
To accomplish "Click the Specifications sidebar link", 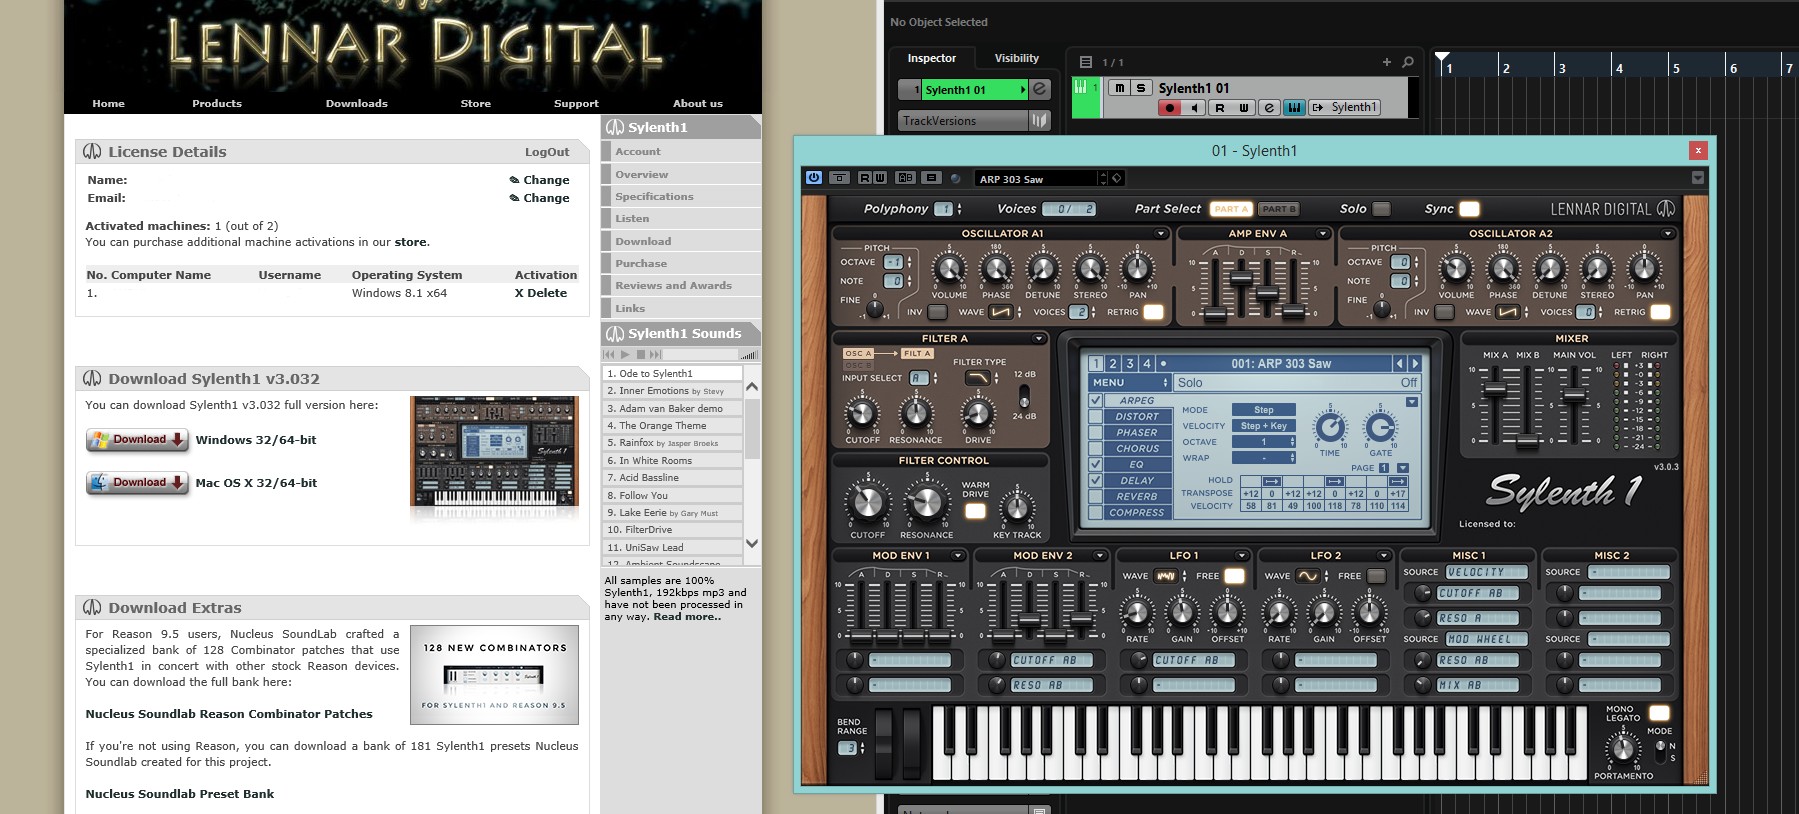I will [654, 197].
